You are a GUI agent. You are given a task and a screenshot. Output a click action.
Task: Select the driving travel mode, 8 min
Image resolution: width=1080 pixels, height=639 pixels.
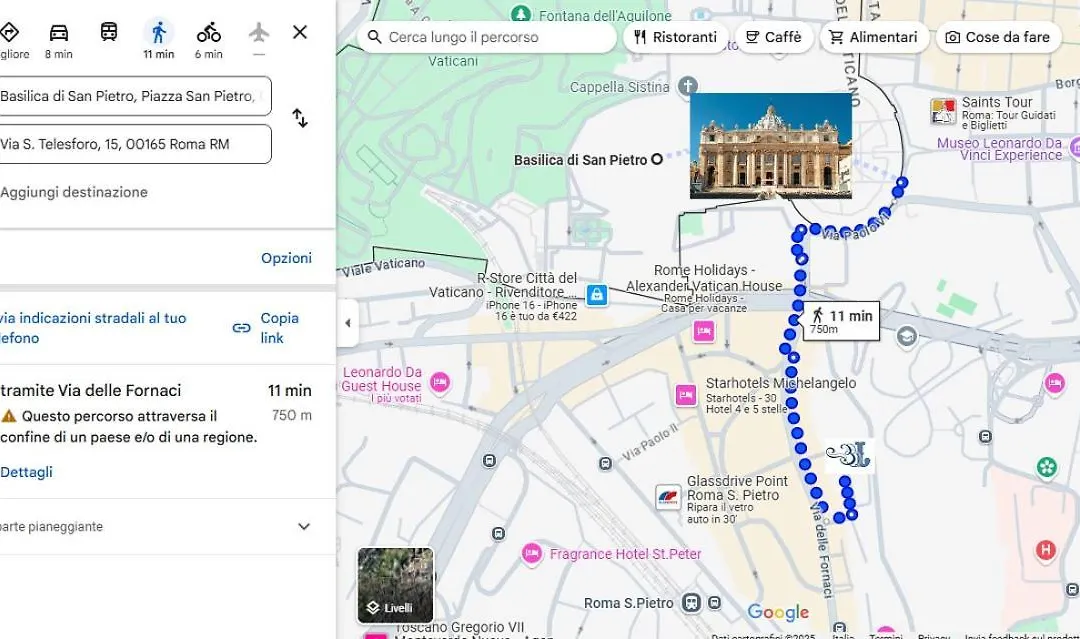coord(59,41)
